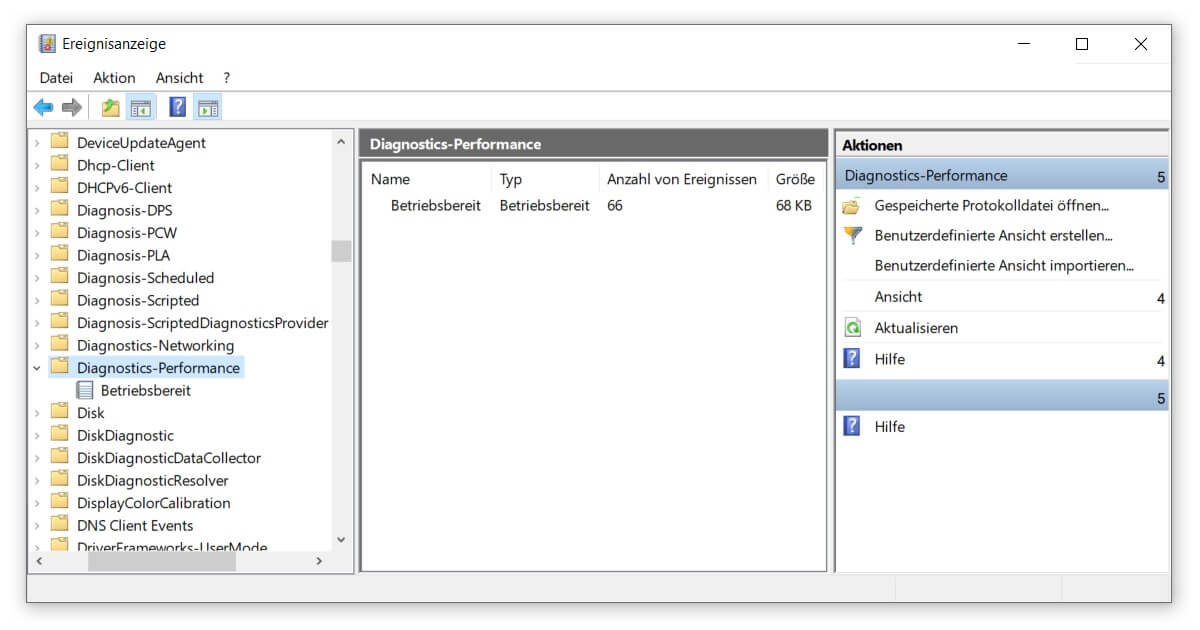Click the tree scrollbar down arrow
This screenshot has width=1200, height=630.
click(342, 539)
